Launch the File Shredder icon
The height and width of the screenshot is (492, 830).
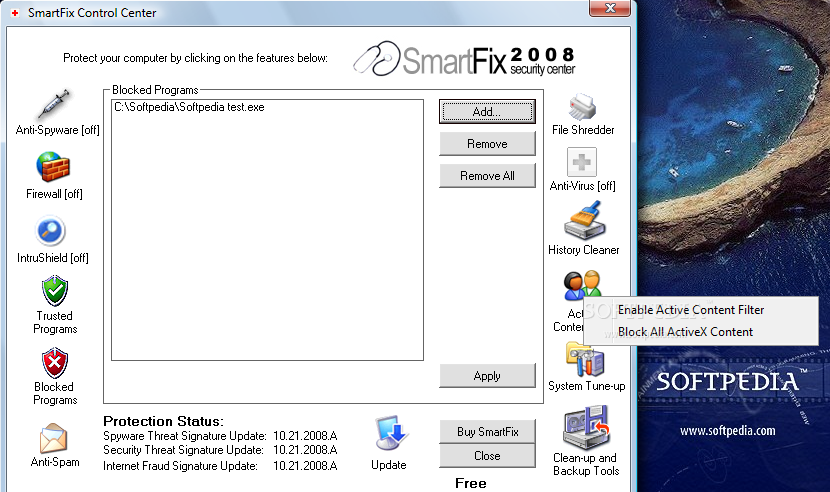(x=582, y=106)
